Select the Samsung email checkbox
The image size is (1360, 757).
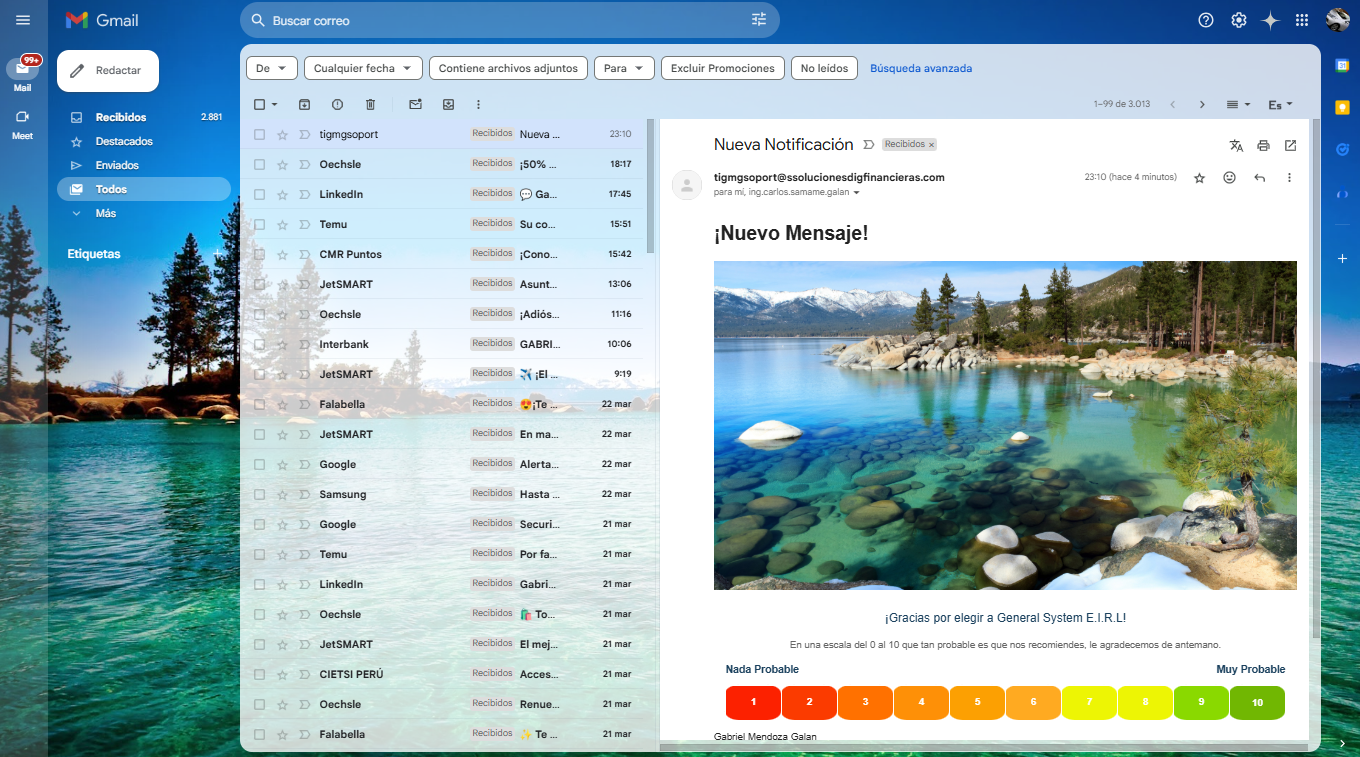tap(259, 494)
